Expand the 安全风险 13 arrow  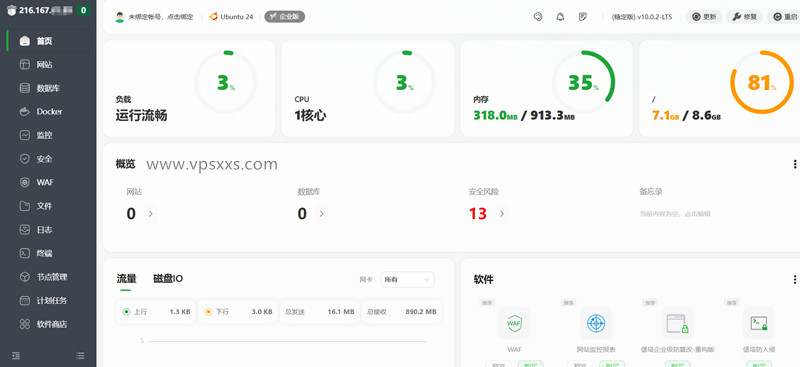click(502, 214)
